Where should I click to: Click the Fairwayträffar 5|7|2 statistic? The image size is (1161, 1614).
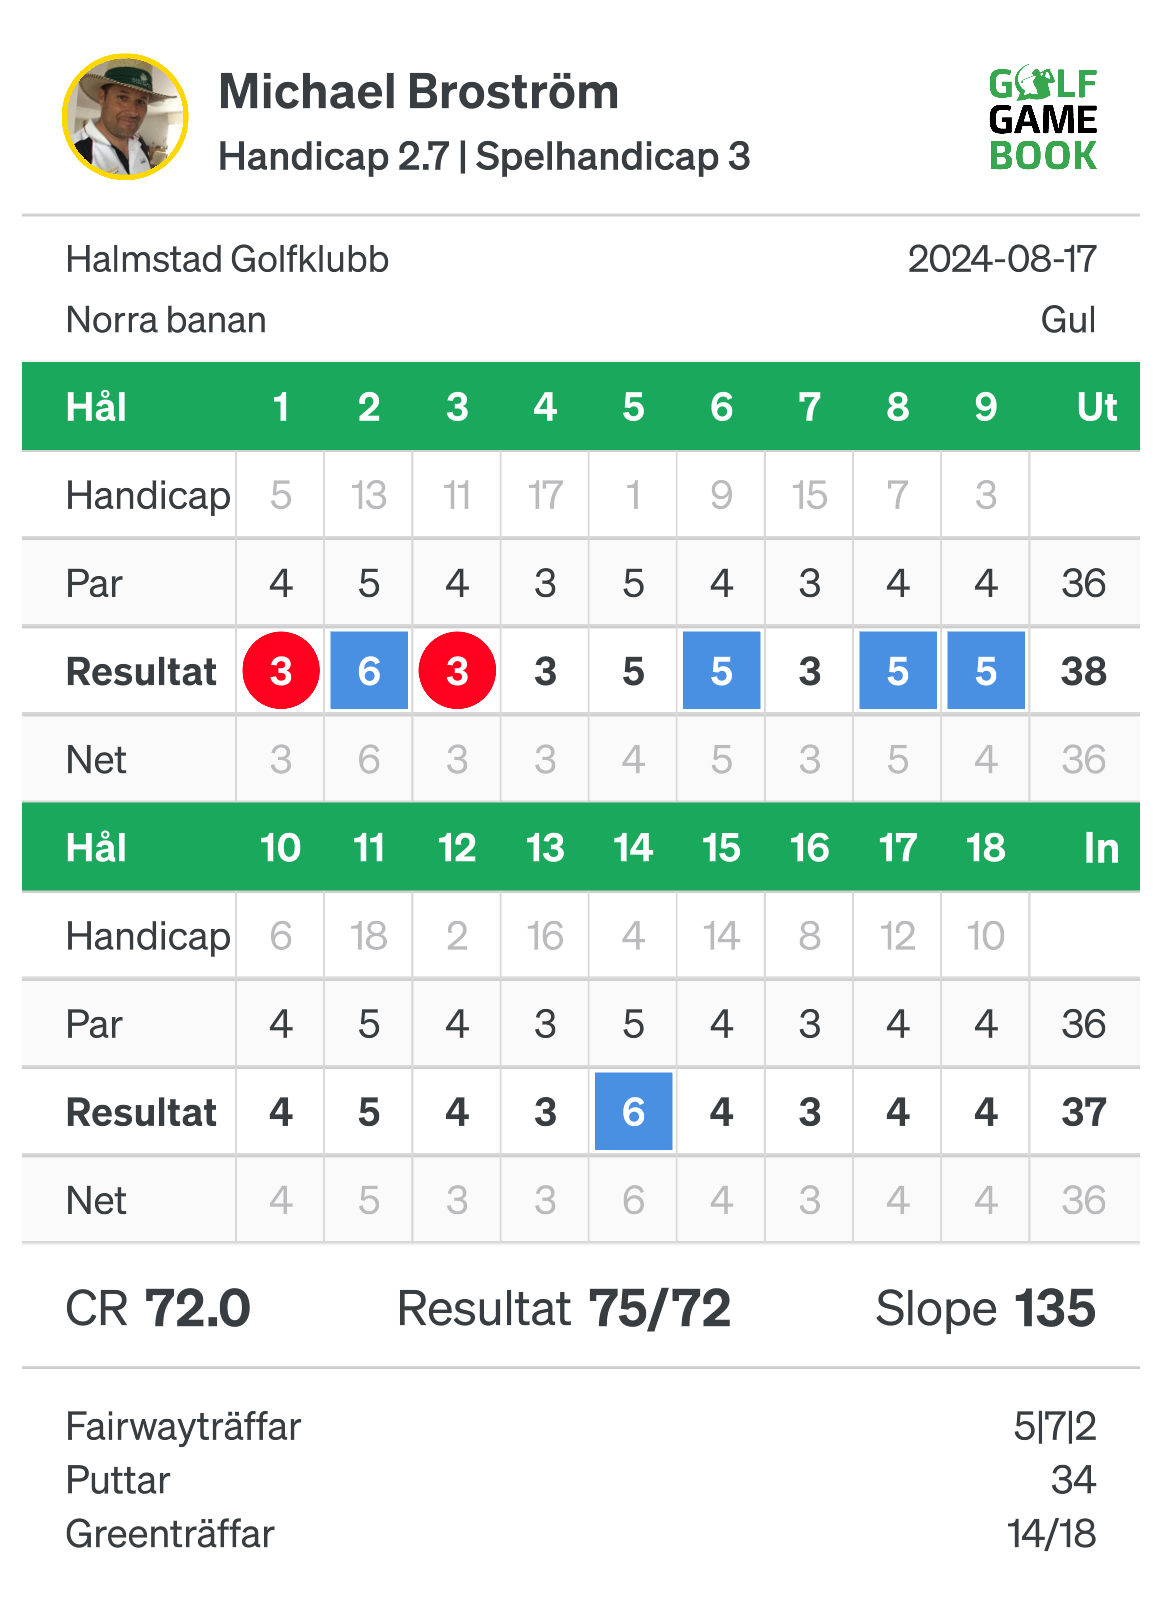click(581, 1426)
